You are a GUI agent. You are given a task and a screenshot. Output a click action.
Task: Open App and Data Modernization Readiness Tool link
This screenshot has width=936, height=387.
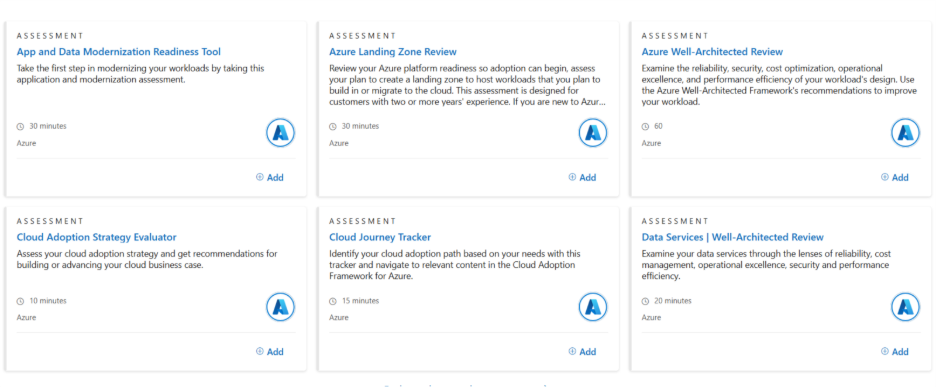tap(119, 52)
